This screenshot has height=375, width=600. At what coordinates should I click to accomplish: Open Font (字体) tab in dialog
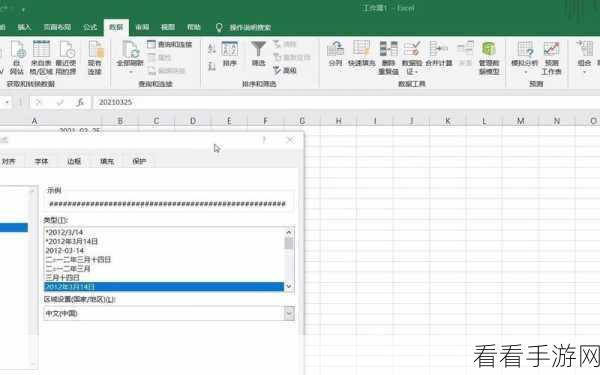coord(41,161)
